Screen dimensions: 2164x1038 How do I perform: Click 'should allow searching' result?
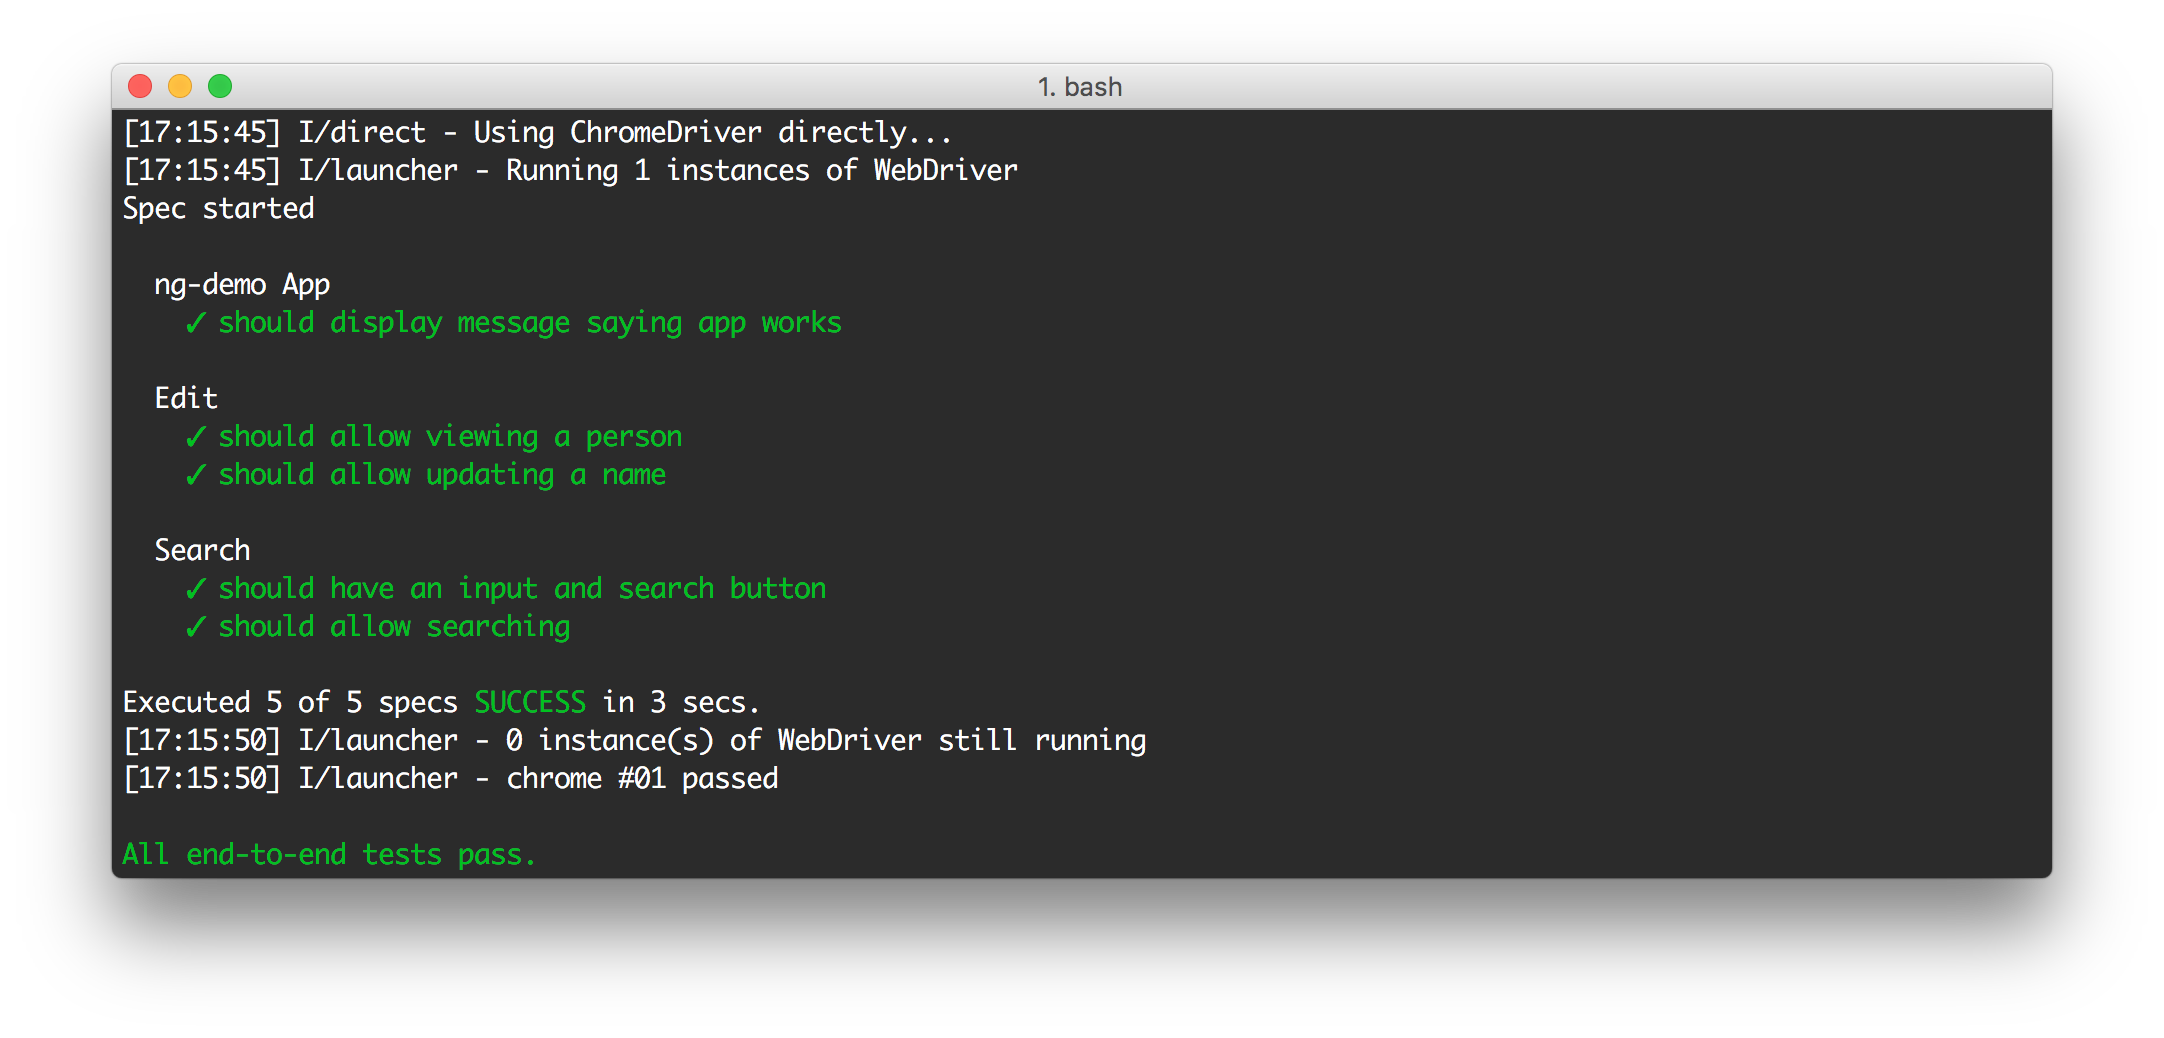pyautogui.click(x=394, y=627)
